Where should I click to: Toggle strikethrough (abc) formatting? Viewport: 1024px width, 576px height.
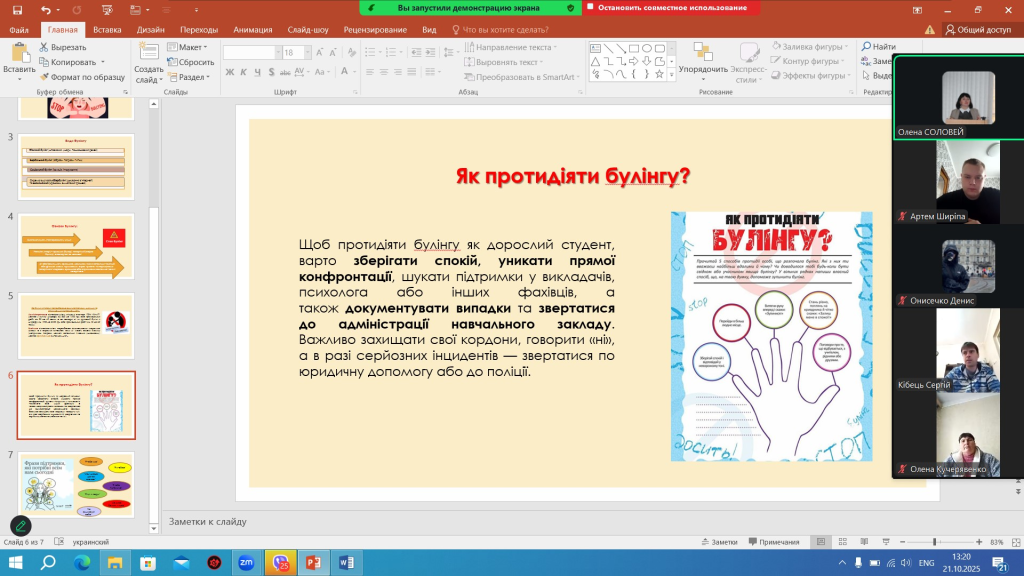[285, 72]
